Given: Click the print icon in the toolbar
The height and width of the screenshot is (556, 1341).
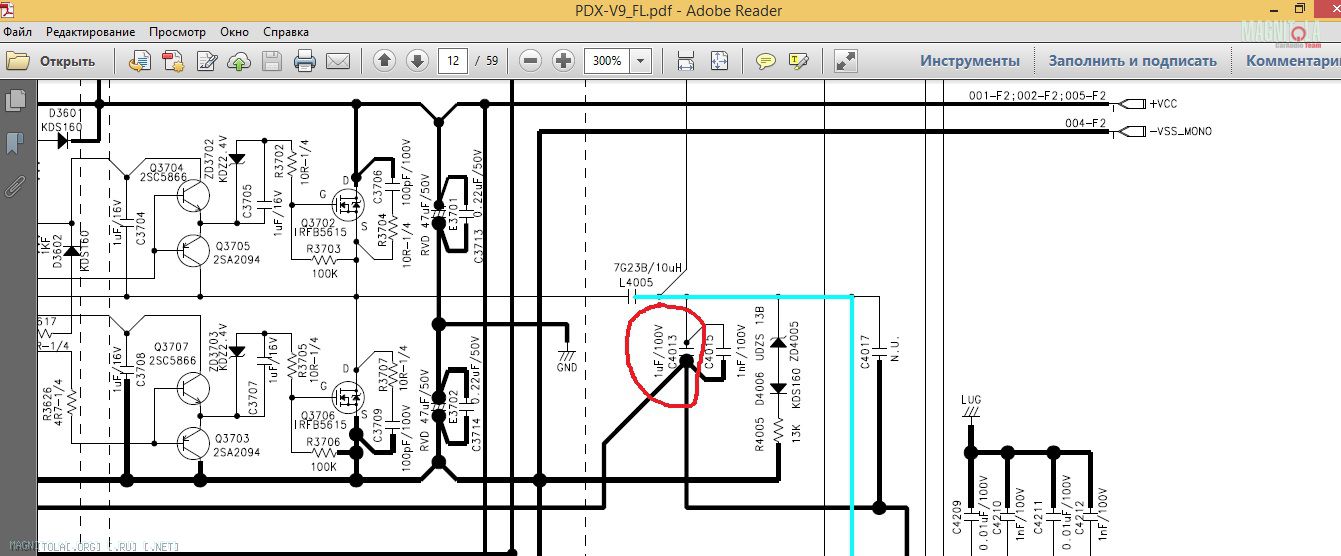Looking at the screenshot, I should tap(305, 61).
